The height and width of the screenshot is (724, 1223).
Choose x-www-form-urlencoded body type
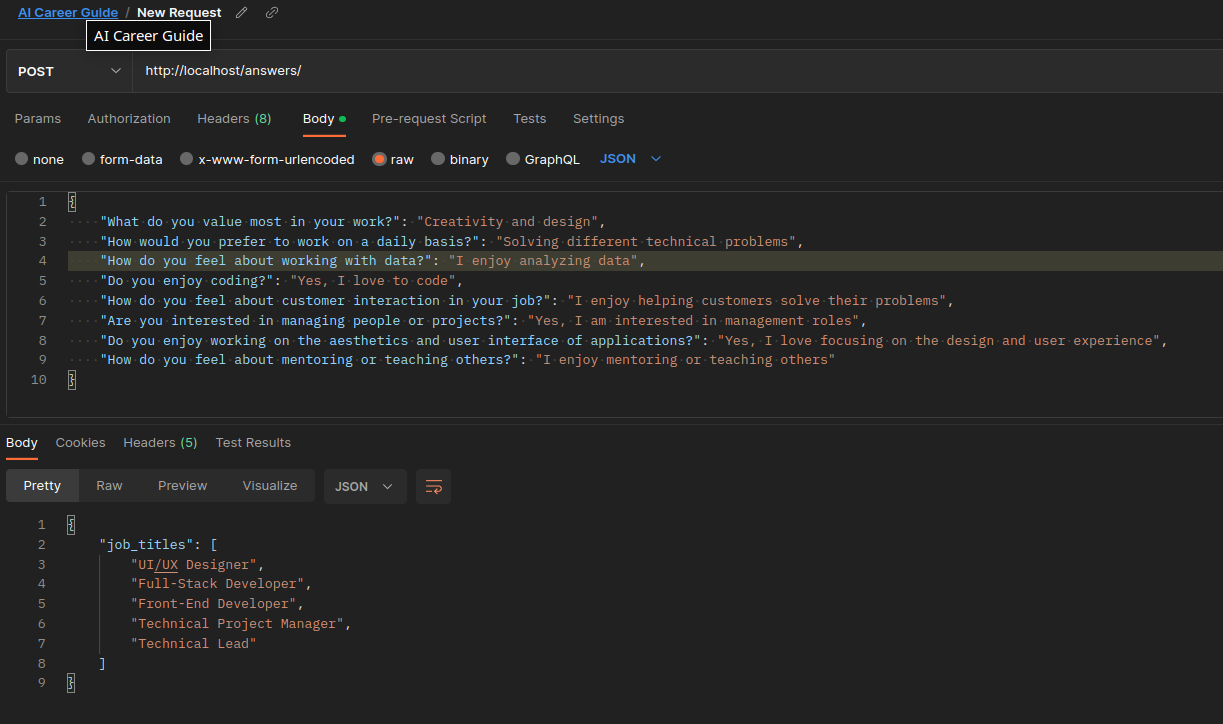[x=187, y=159]
